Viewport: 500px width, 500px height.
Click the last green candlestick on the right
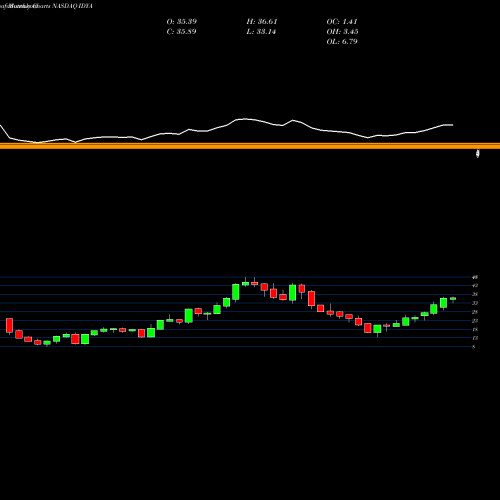453,299
